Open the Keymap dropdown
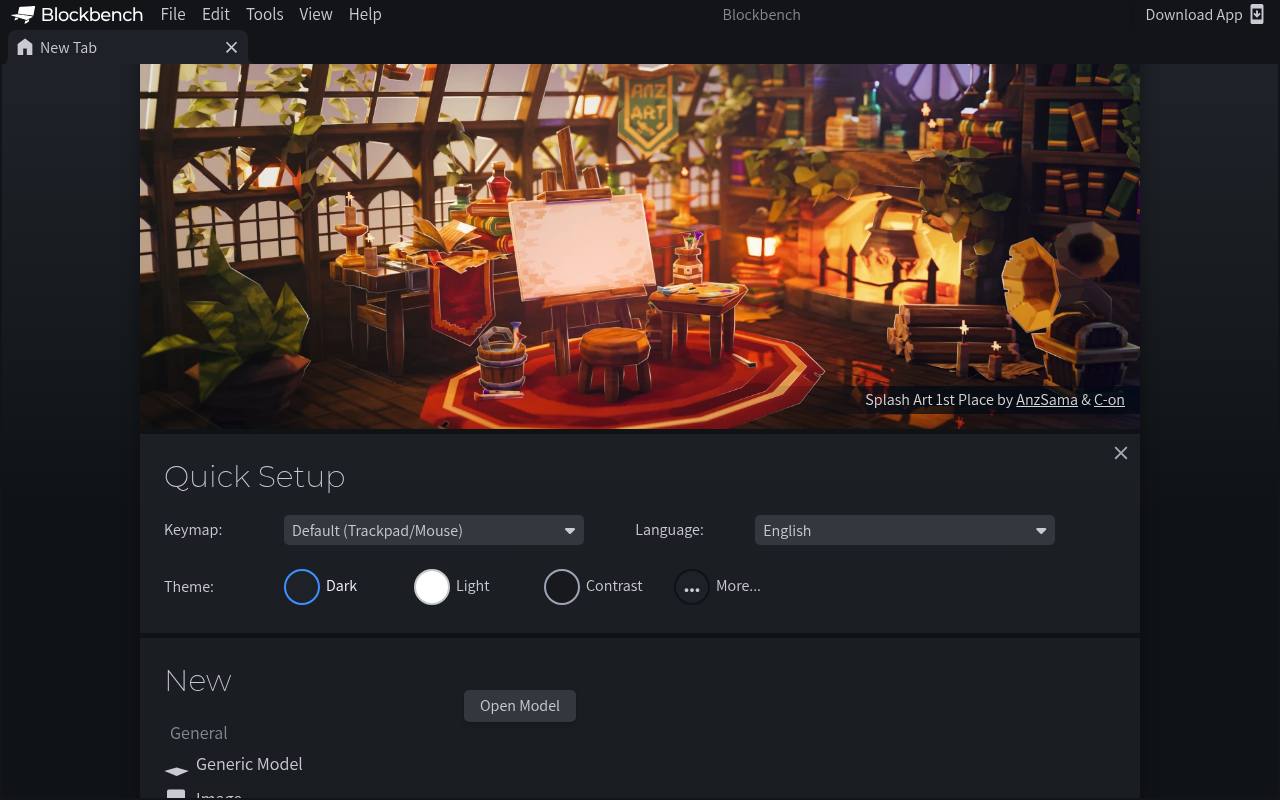1280x800 pixels. click(433, 530)
